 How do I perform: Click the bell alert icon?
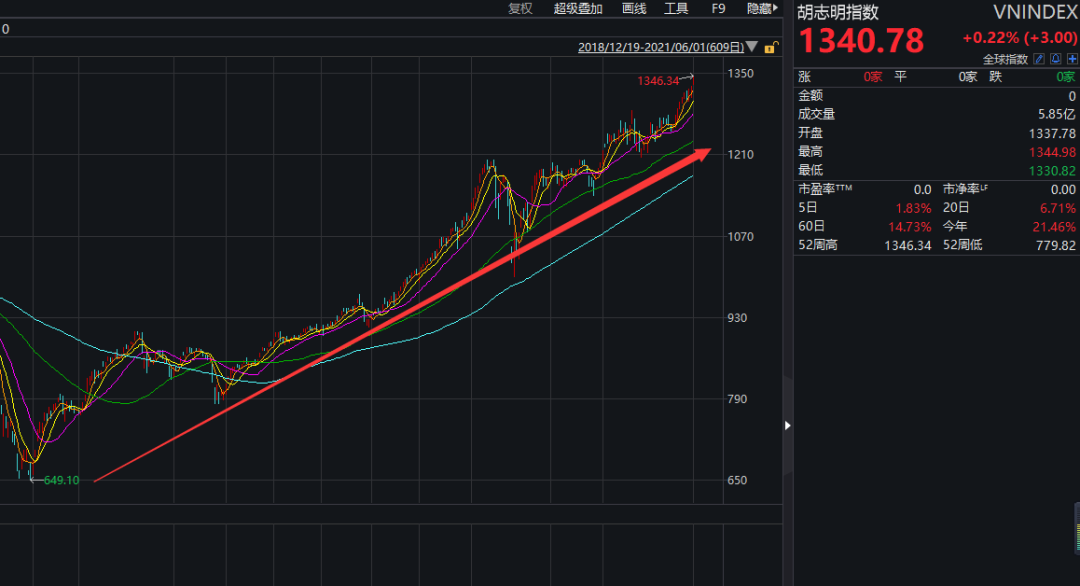[1056, 59]
